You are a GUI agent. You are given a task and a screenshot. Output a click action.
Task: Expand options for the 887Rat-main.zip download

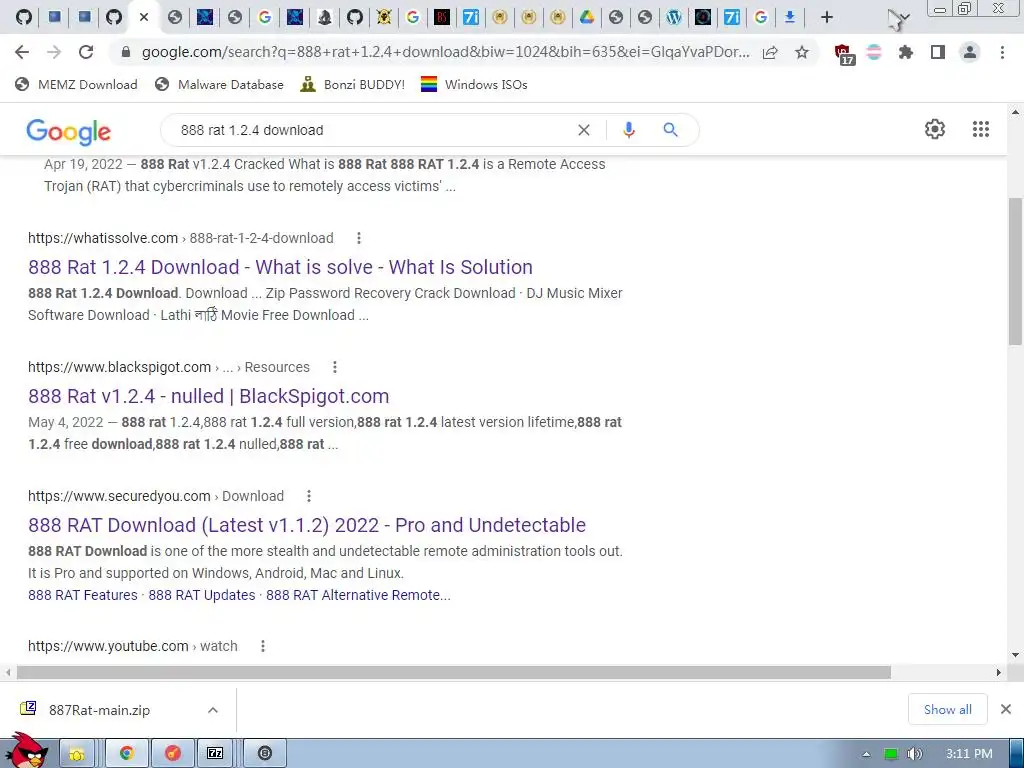213,710
